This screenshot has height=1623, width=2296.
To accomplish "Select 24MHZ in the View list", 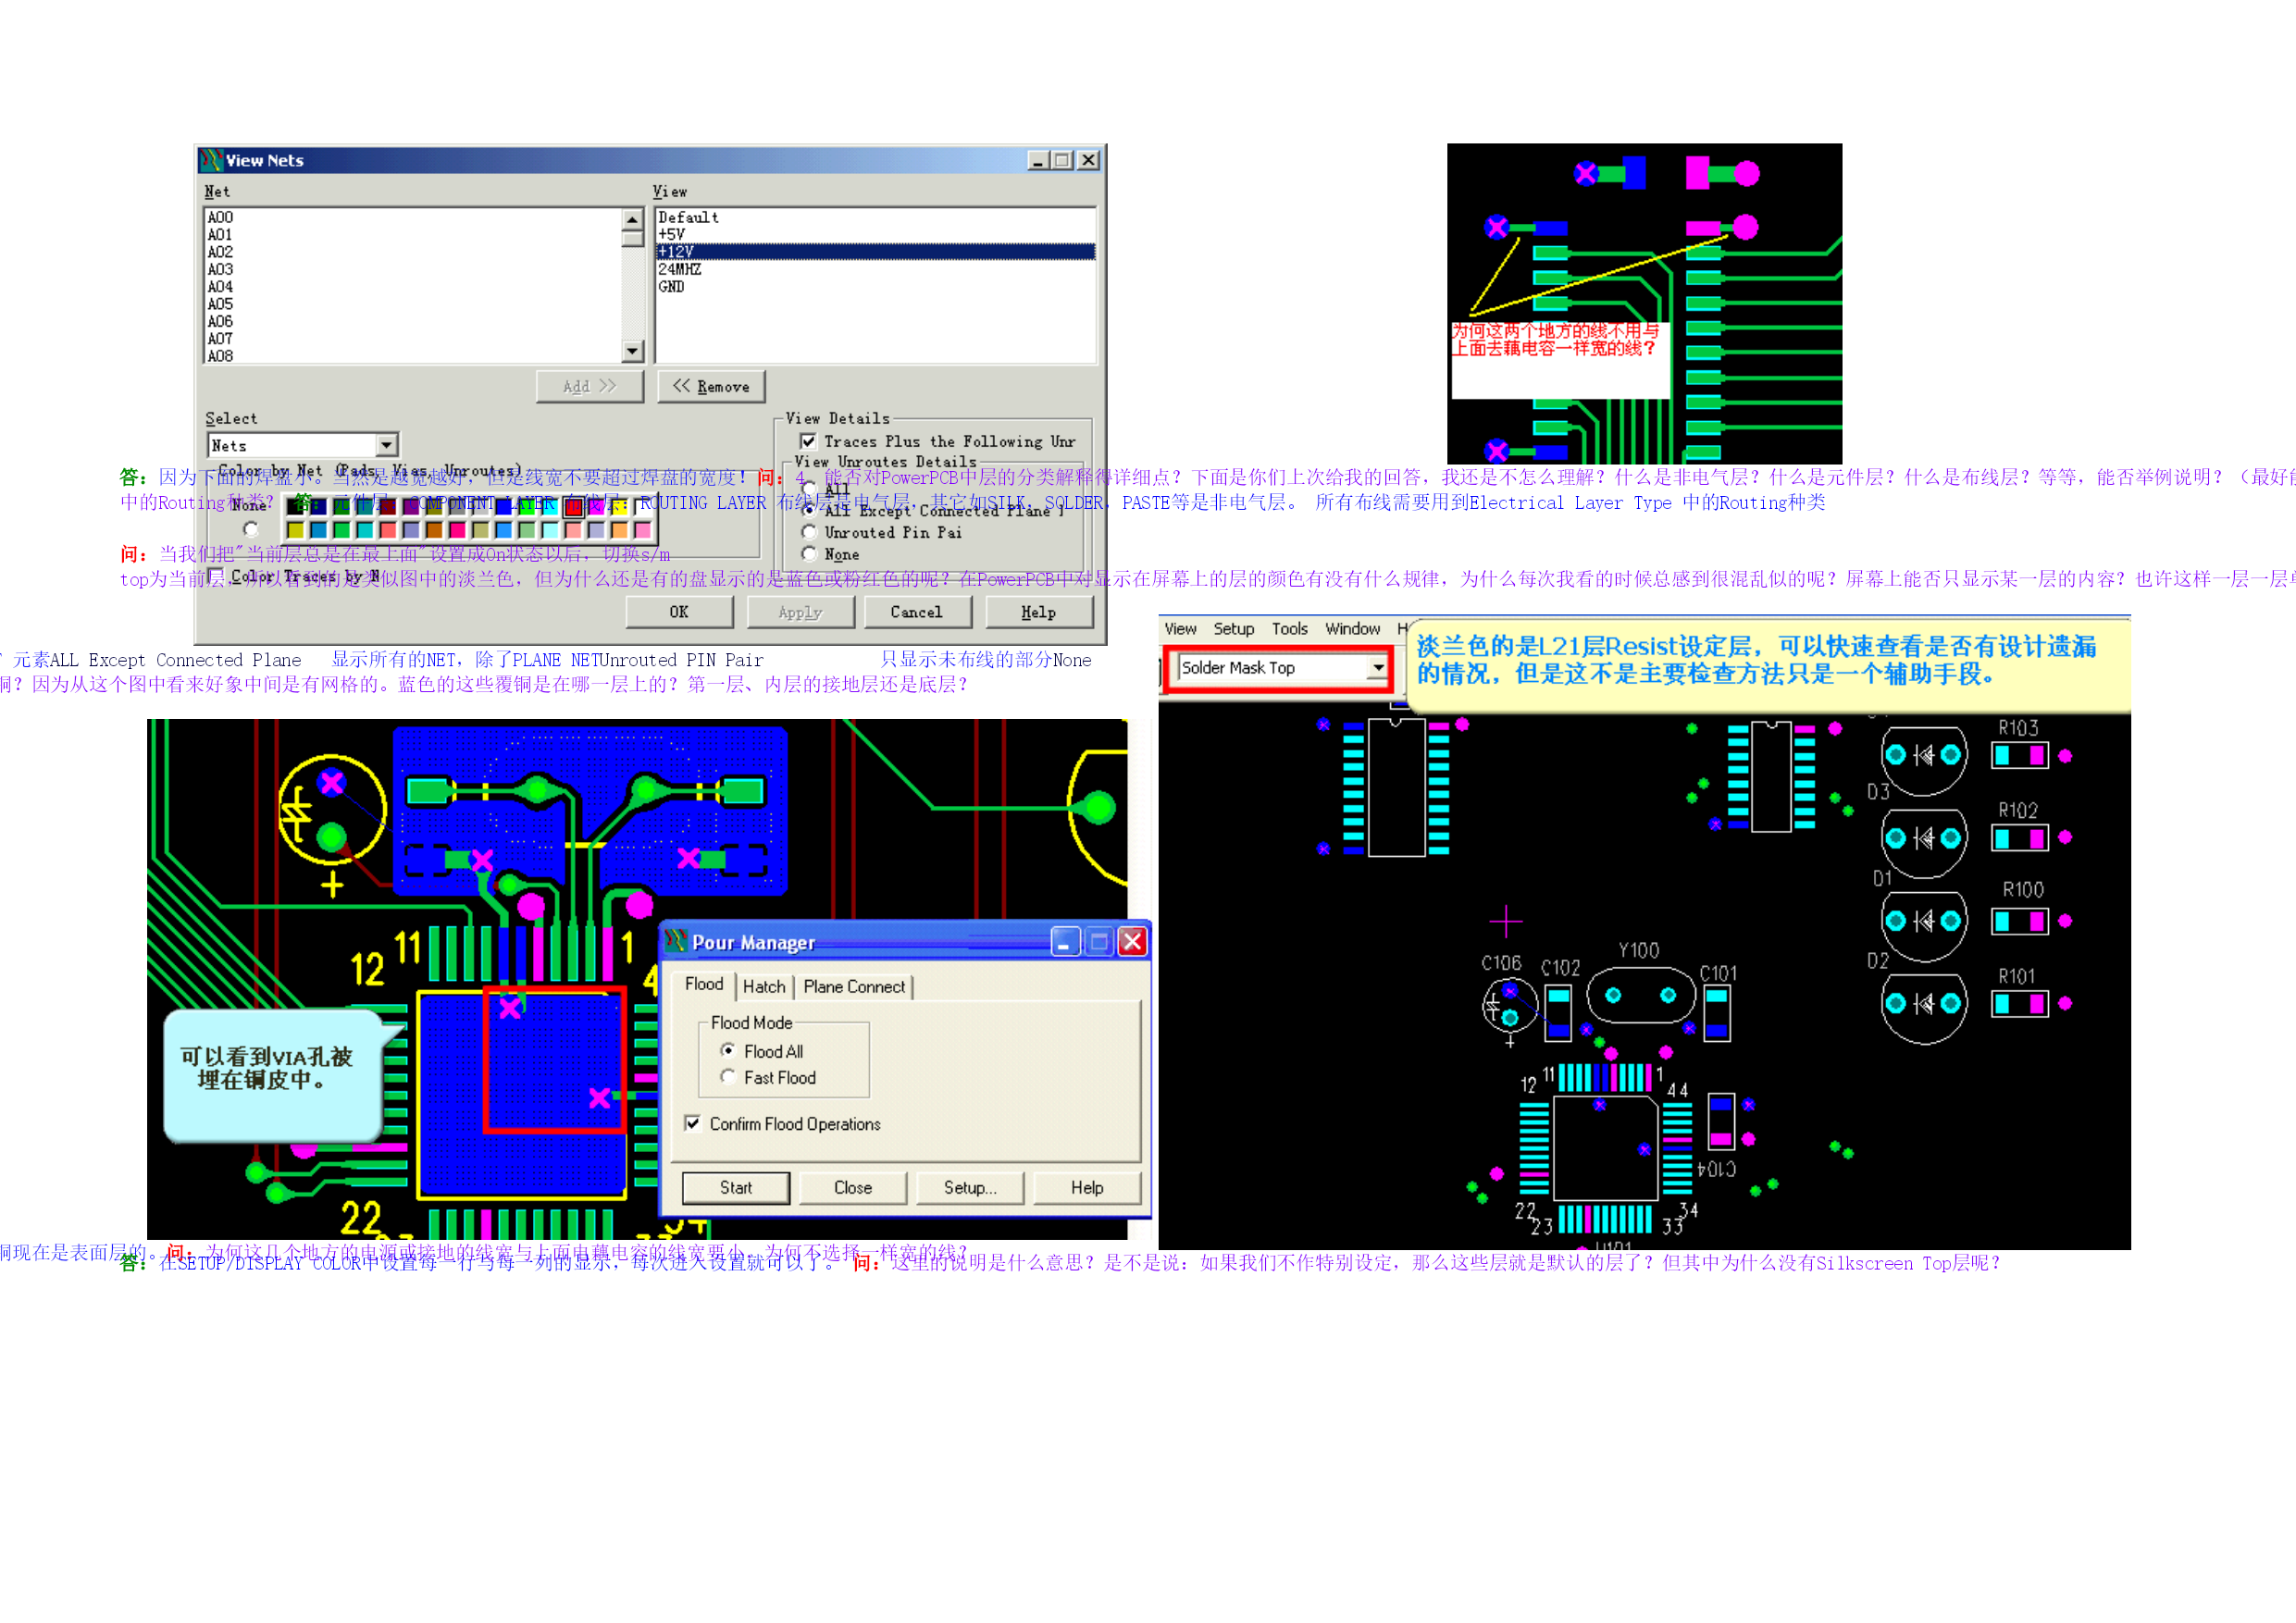I will tap(875, 269).
